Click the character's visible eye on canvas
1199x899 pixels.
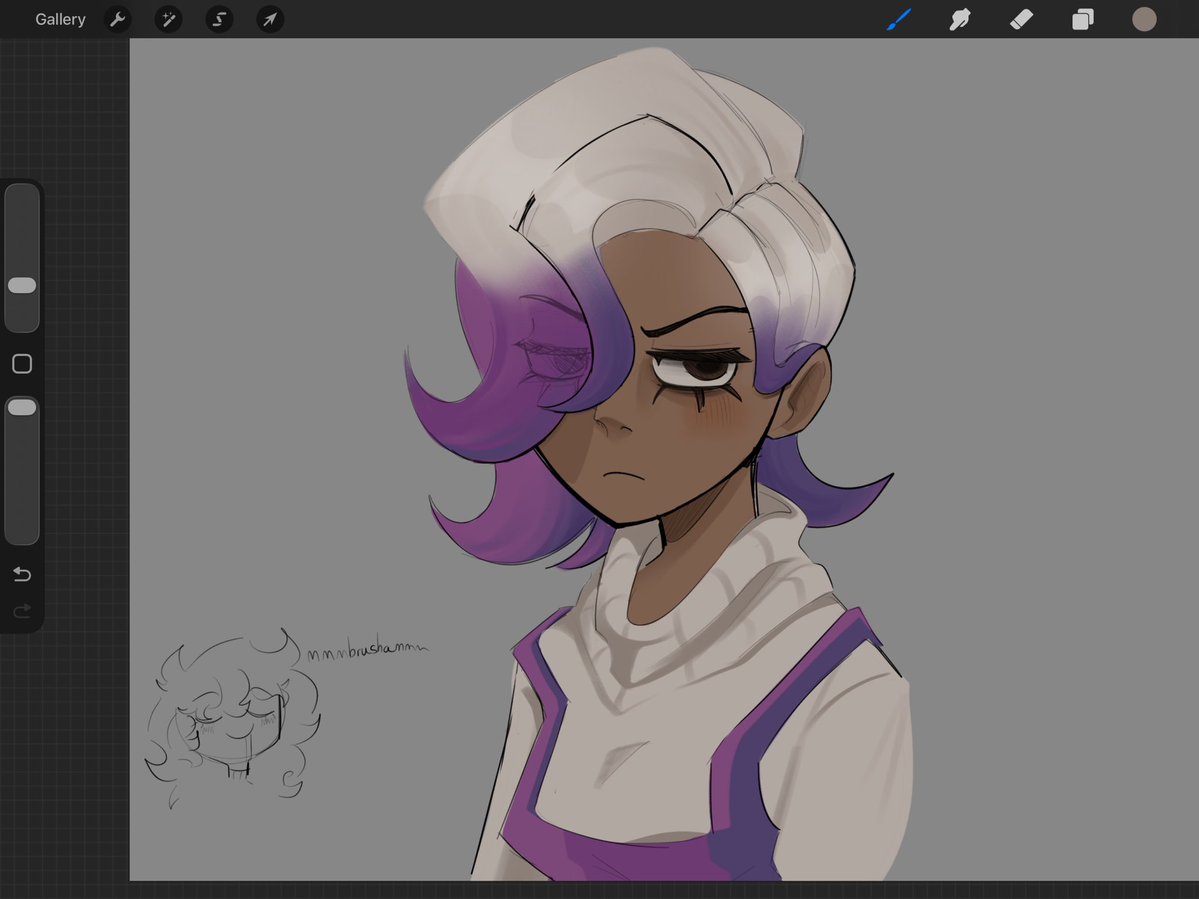click(x=697, y=372)
